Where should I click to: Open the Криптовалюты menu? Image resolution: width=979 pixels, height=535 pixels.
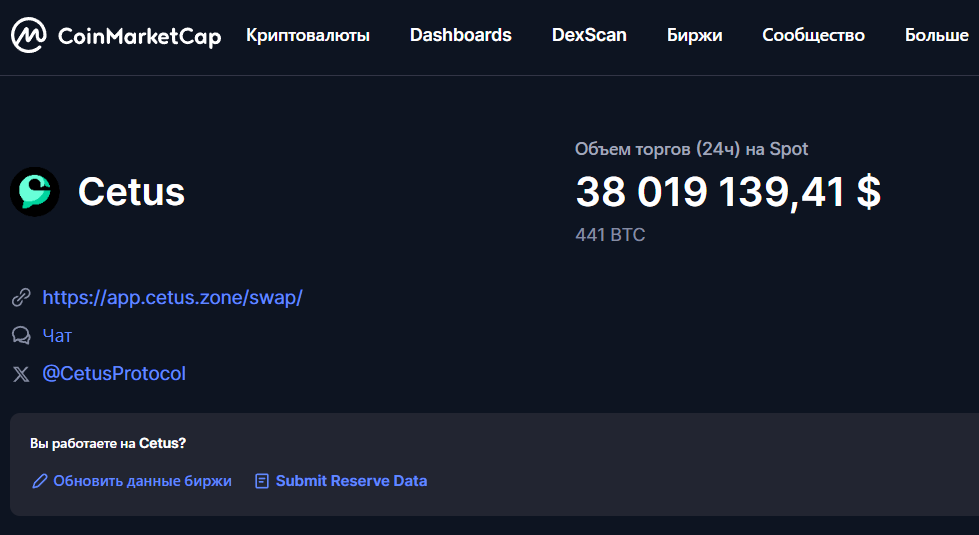point(308,36)
